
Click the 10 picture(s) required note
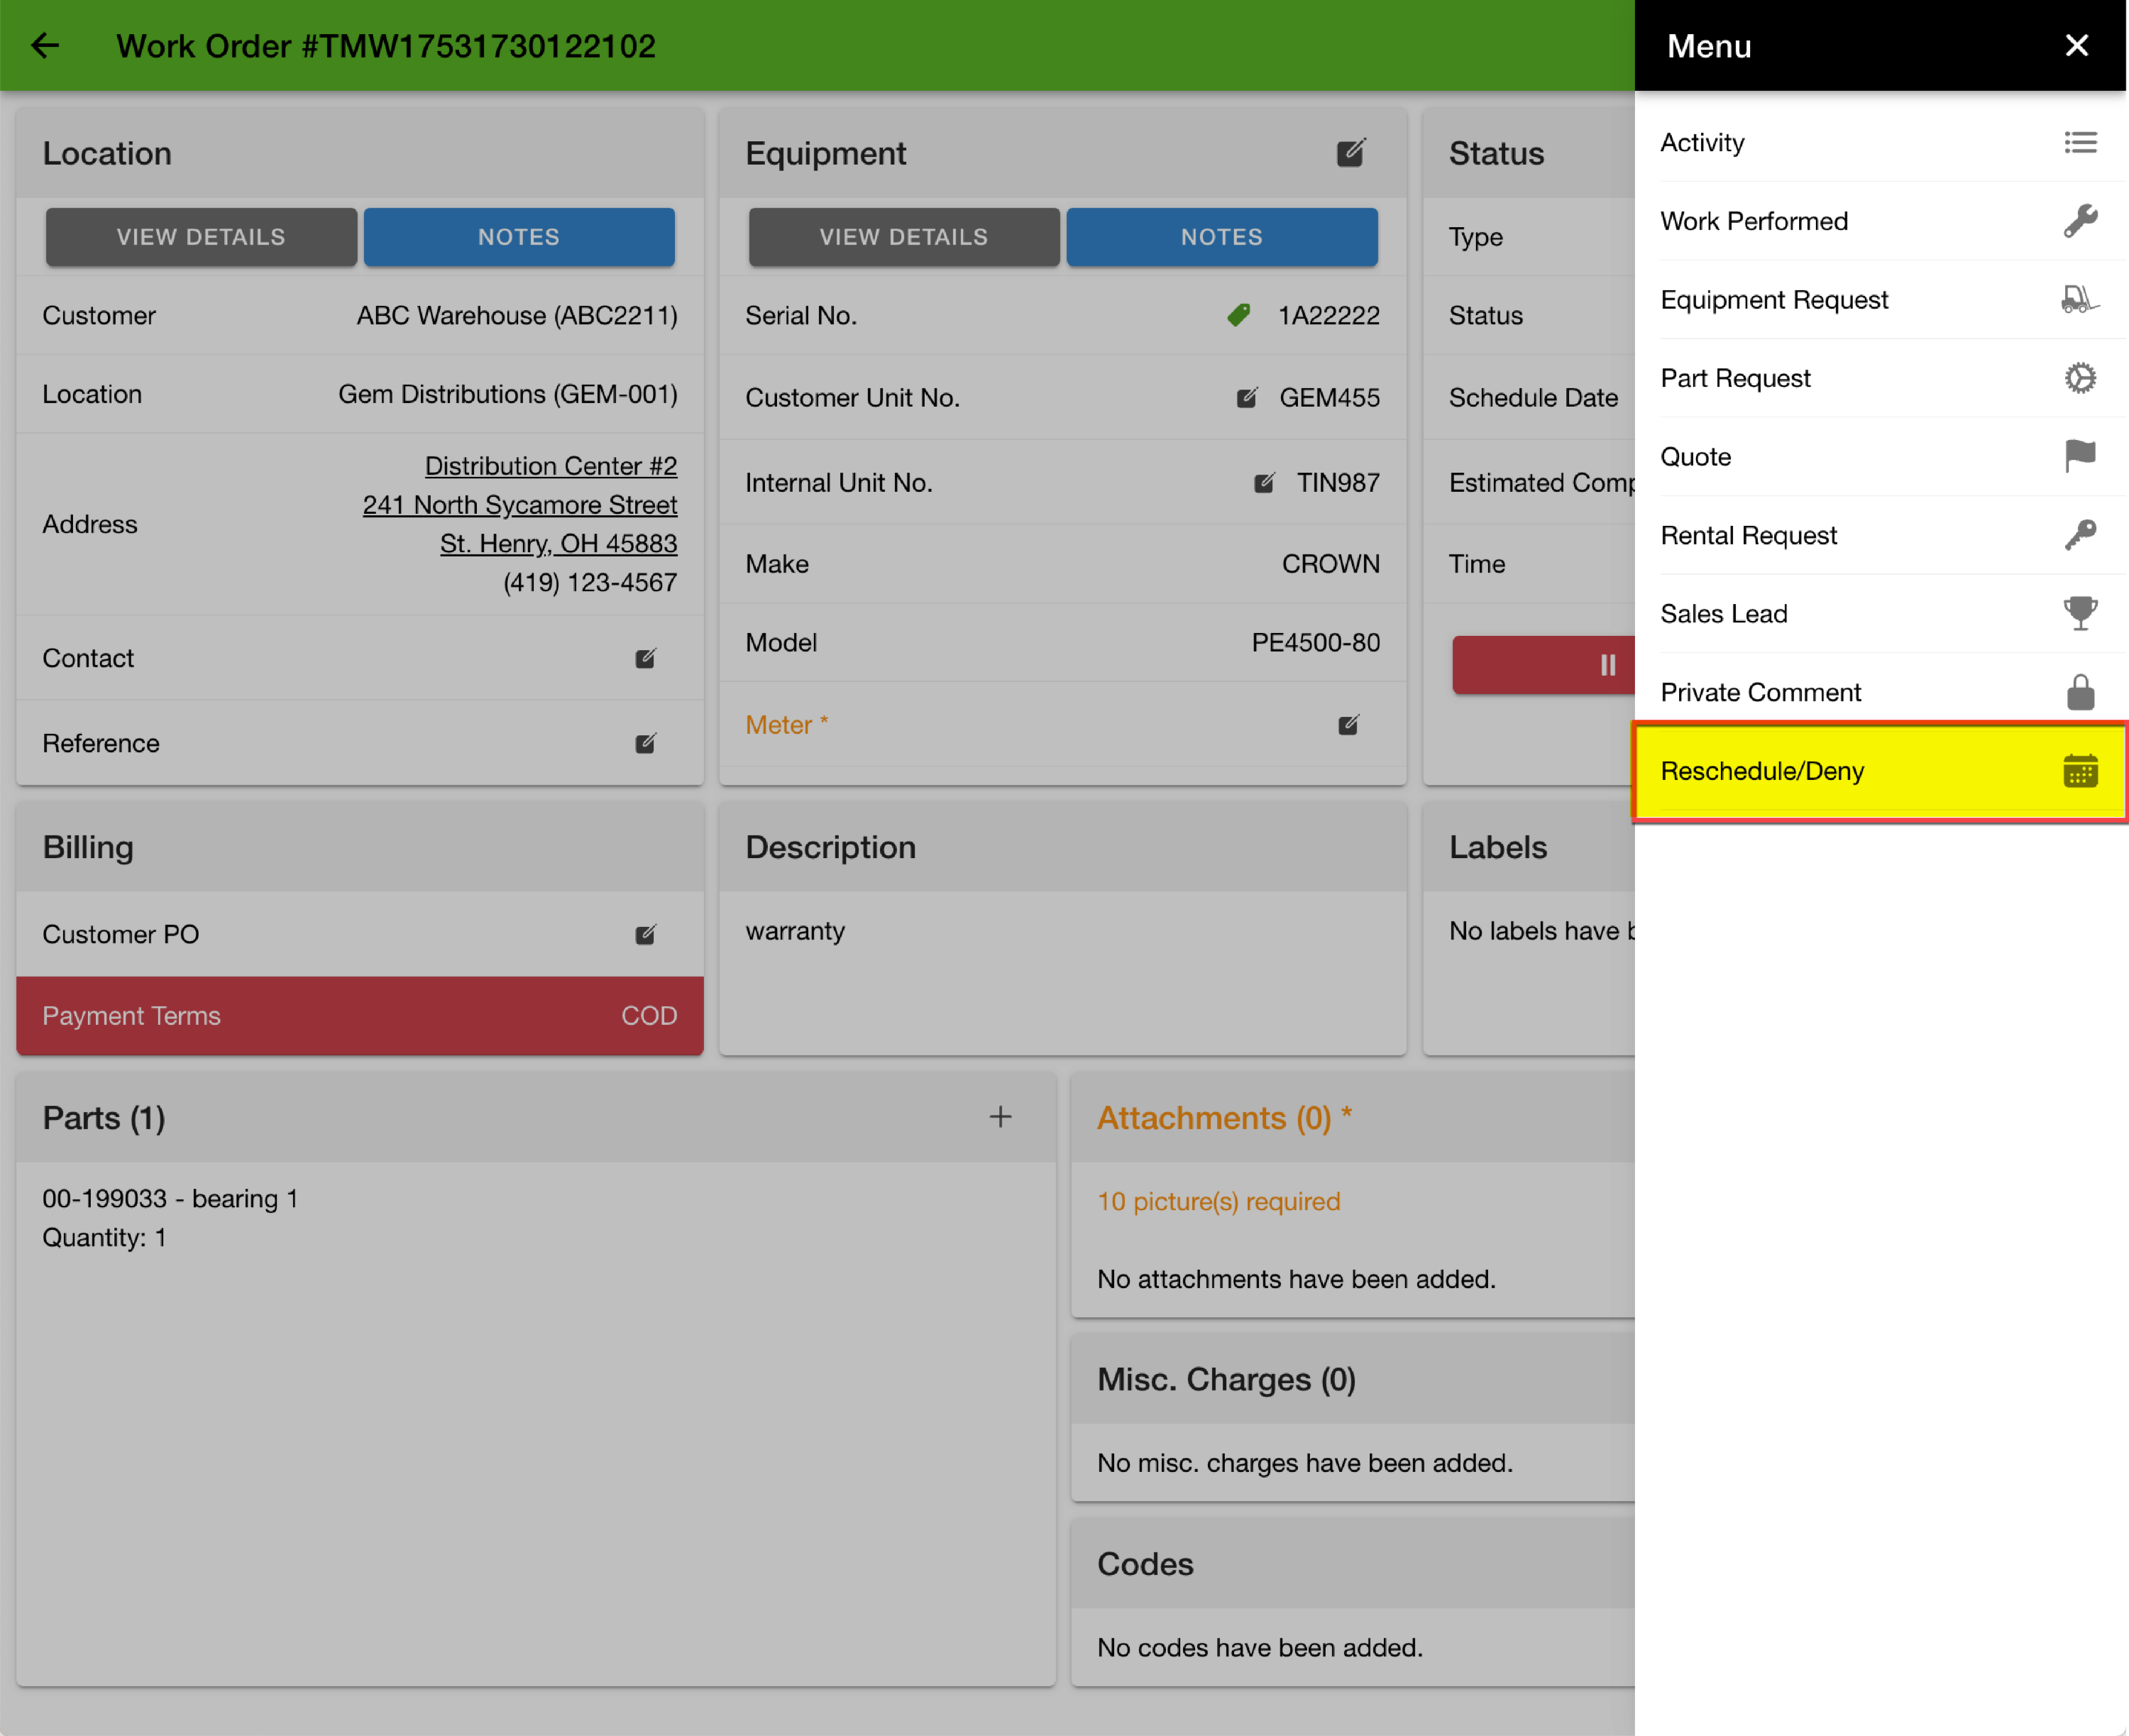[x=1218, y=1201]
